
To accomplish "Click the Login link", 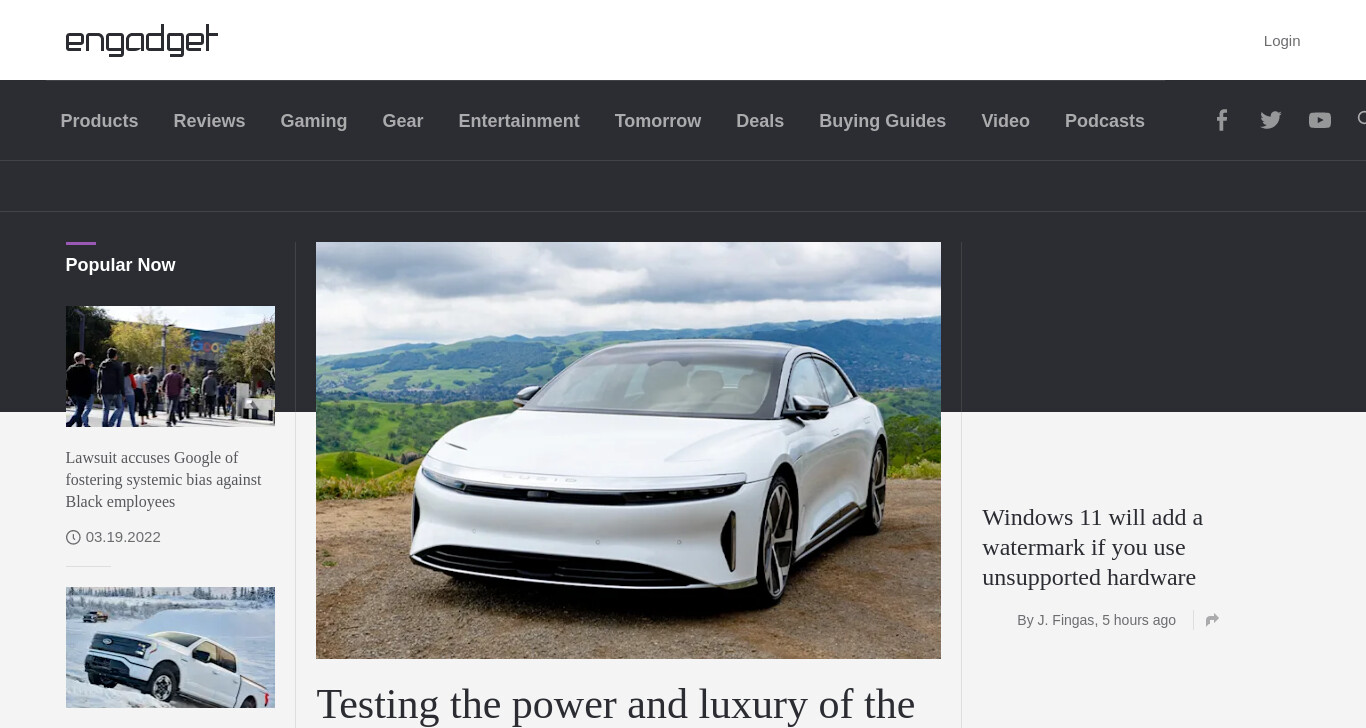I will (x=1282, y=41).
